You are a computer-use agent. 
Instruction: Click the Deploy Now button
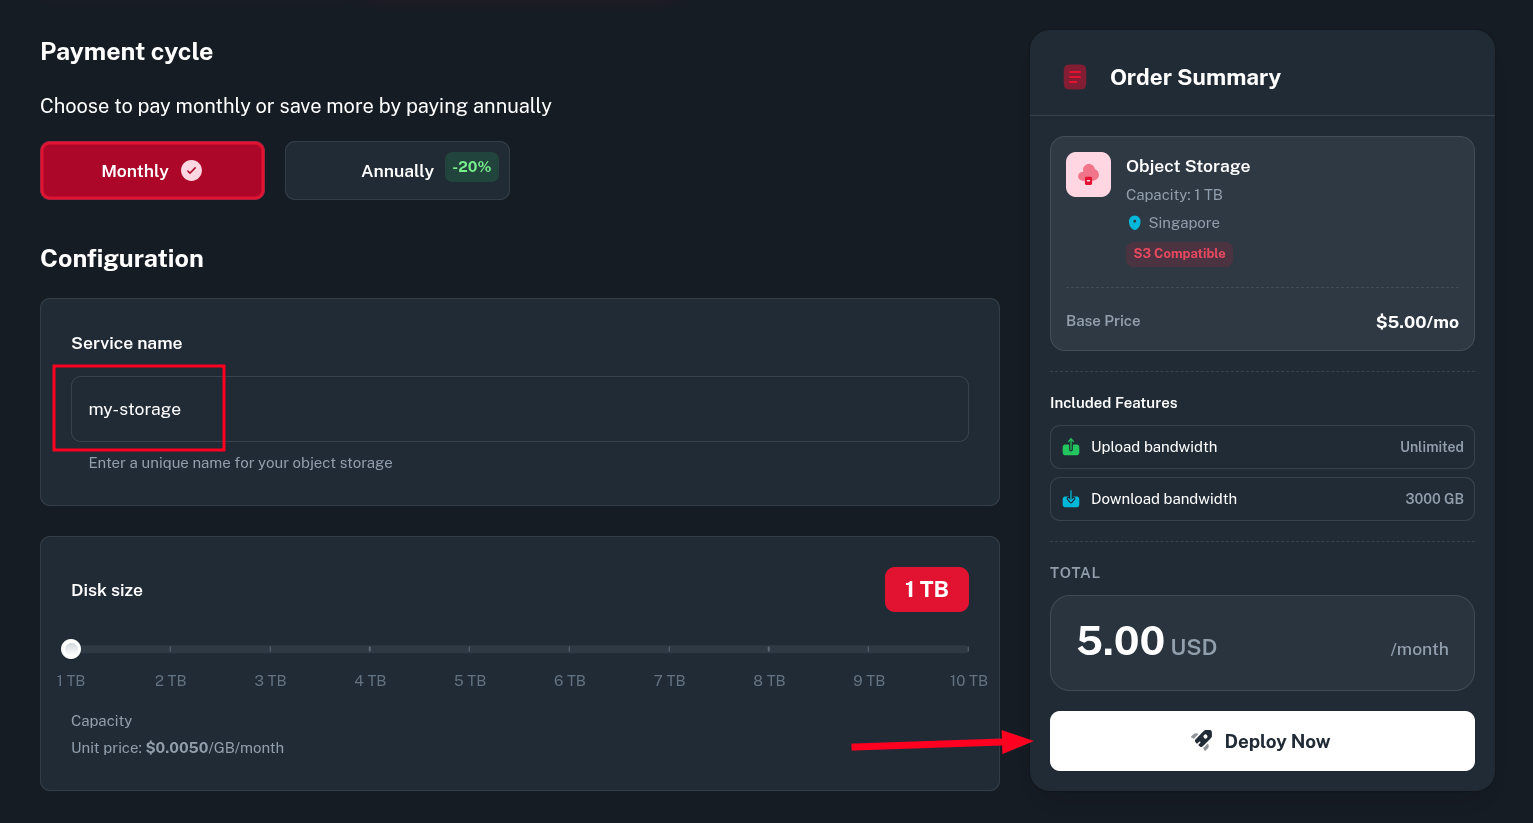(x=1262, y=741)
